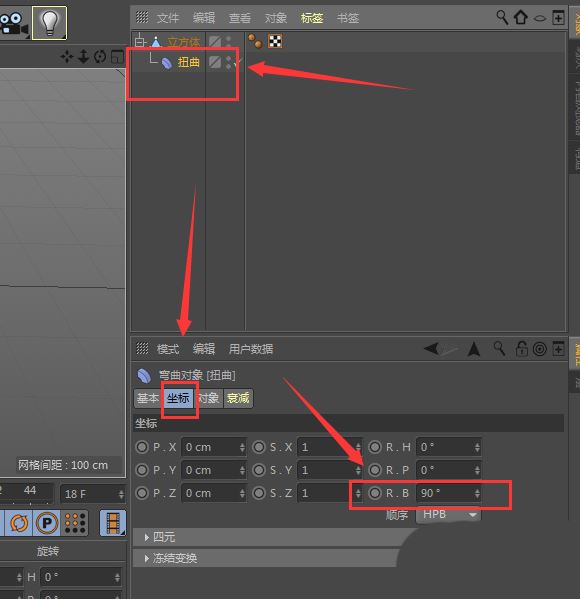Click the R.B value field showing 90°

click(x=449, y=493)
